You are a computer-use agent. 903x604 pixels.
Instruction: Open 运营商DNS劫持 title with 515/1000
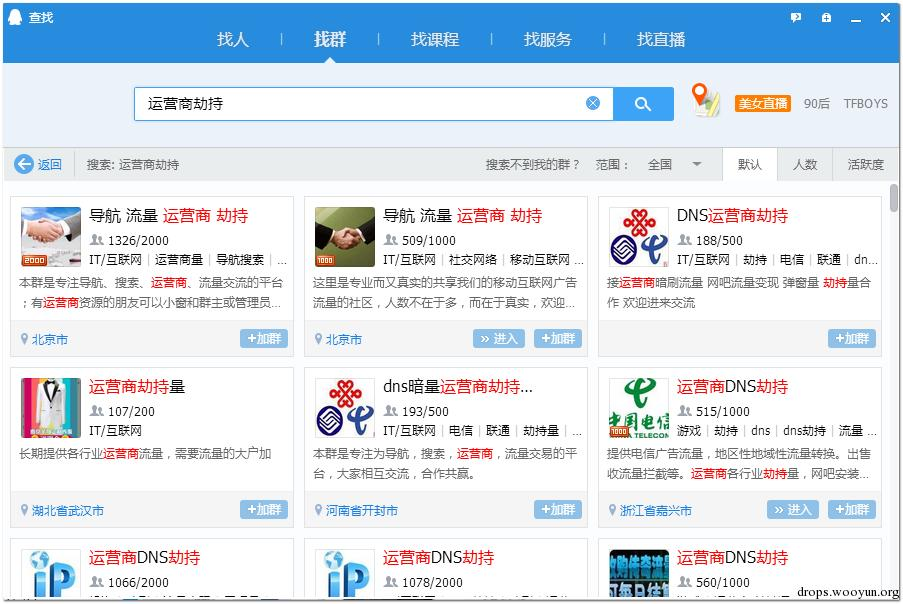pos(732,387)
